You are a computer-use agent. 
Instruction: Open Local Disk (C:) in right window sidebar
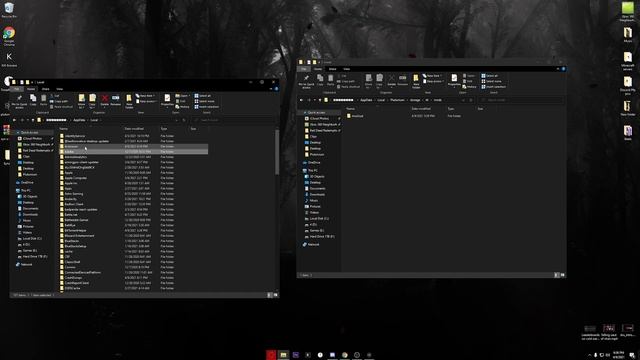click(319, 218)
